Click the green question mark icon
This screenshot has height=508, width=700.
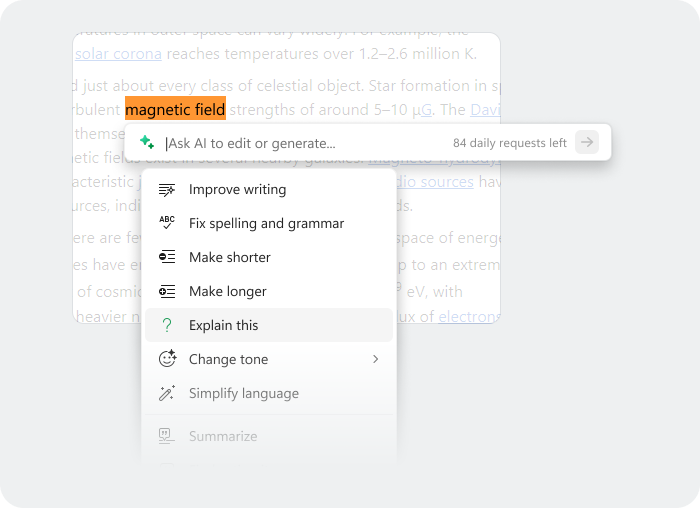click(167, 325)
